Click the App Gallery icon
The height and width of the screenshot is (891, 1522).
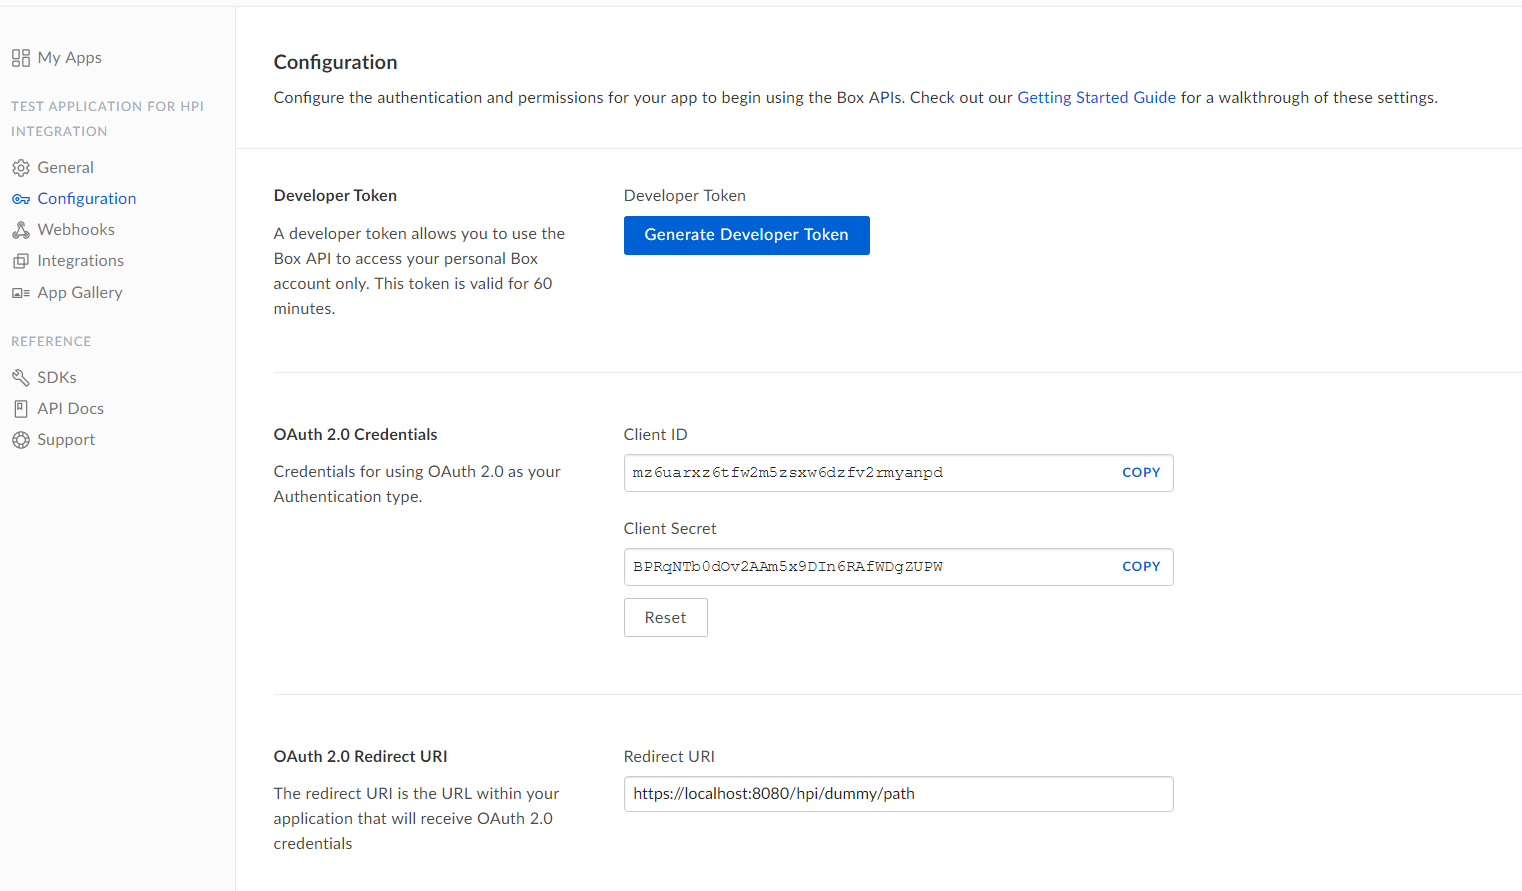coord(20,293)
